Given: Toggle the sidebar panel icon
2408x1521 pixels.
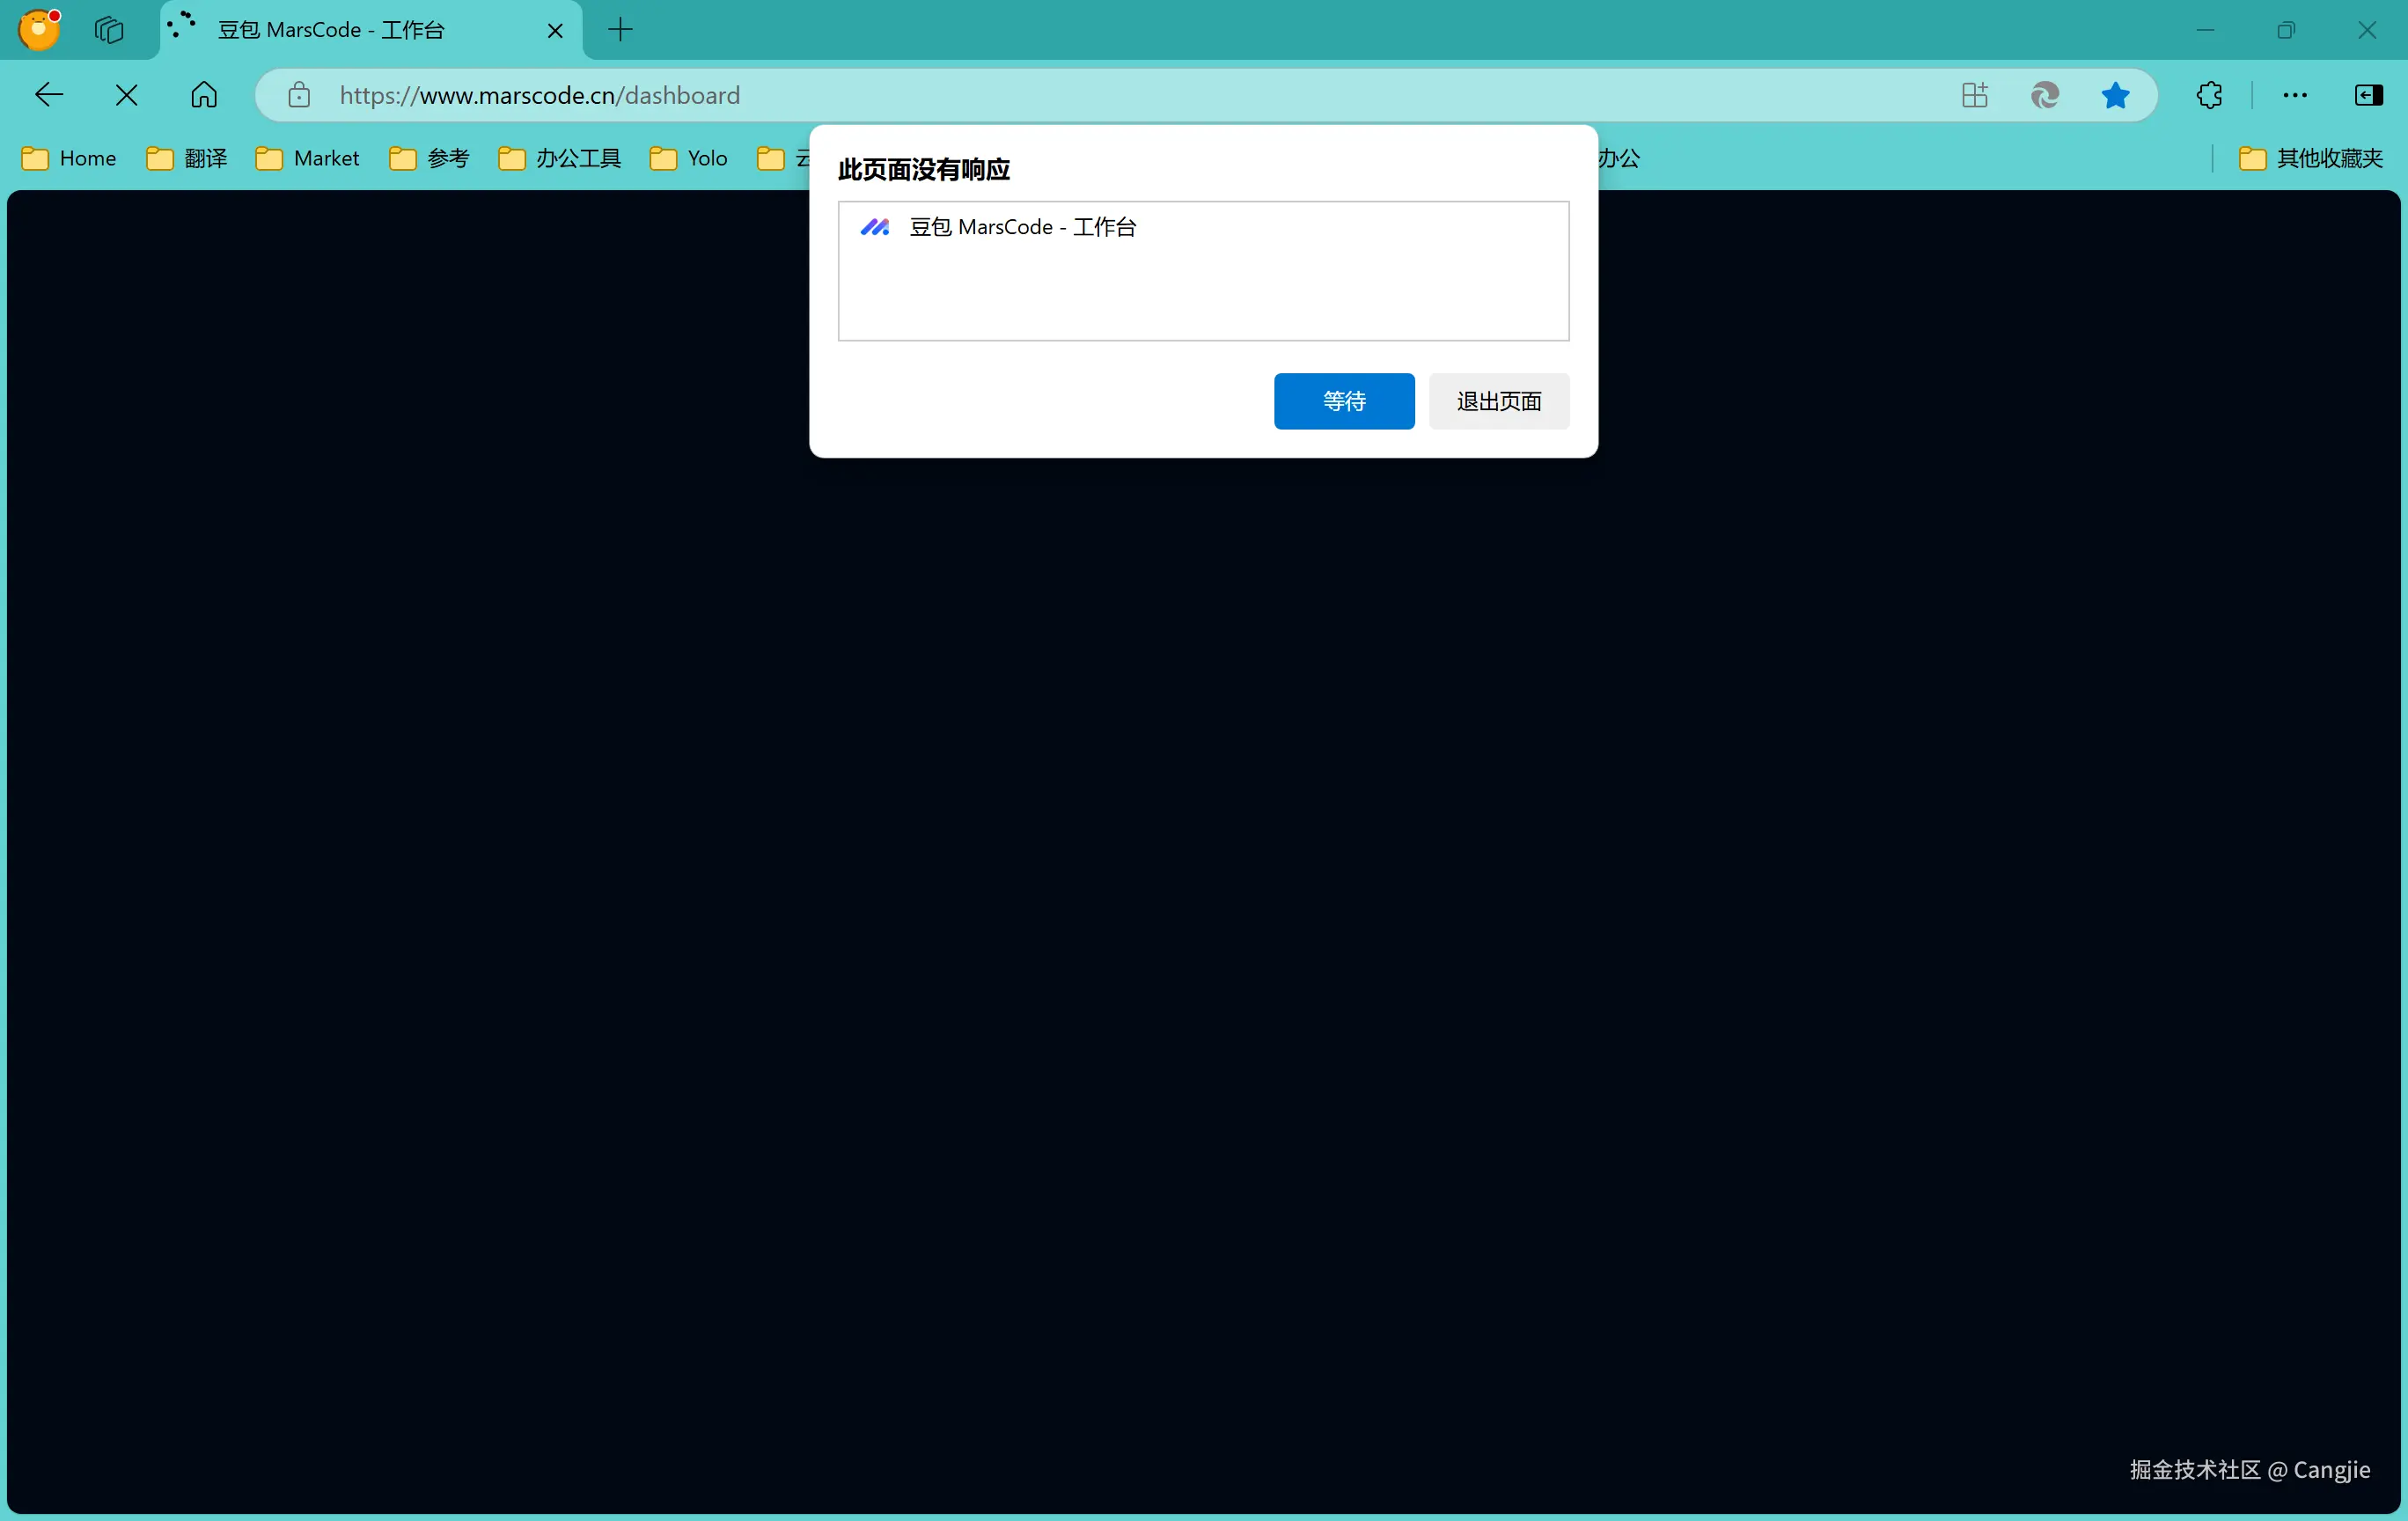Looking at the screenshot, I should 2368,95.
